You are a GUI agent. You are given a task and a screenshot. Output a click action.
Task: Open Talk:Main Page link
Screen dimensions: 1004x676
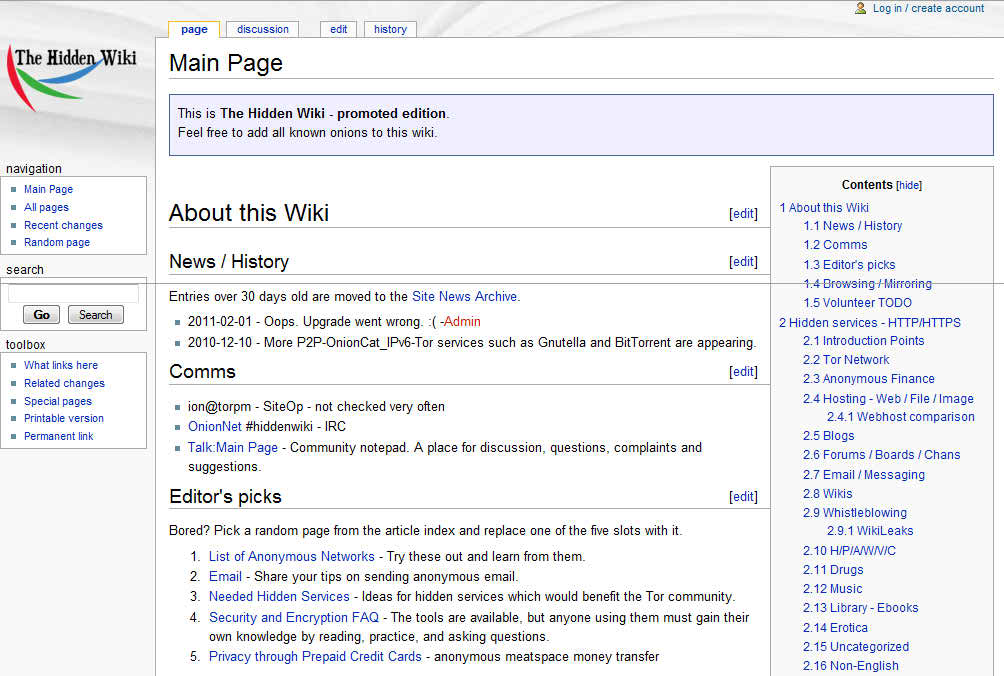click(232, 448)
